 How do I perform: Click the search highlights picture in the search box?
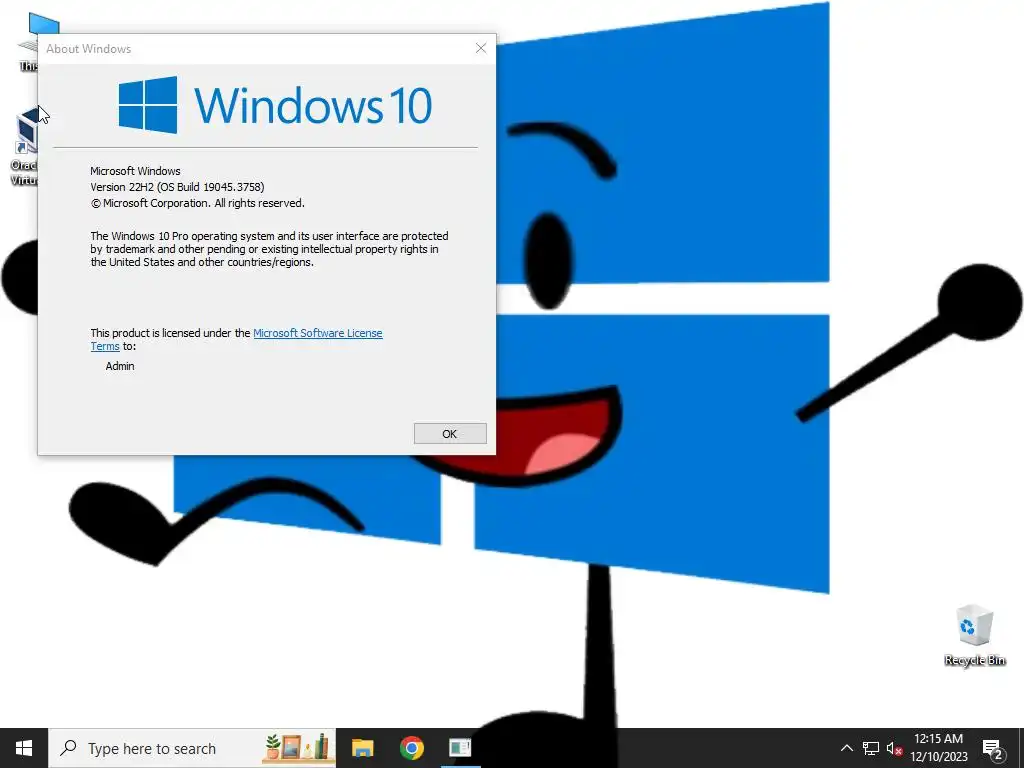(x=298, y=748)
